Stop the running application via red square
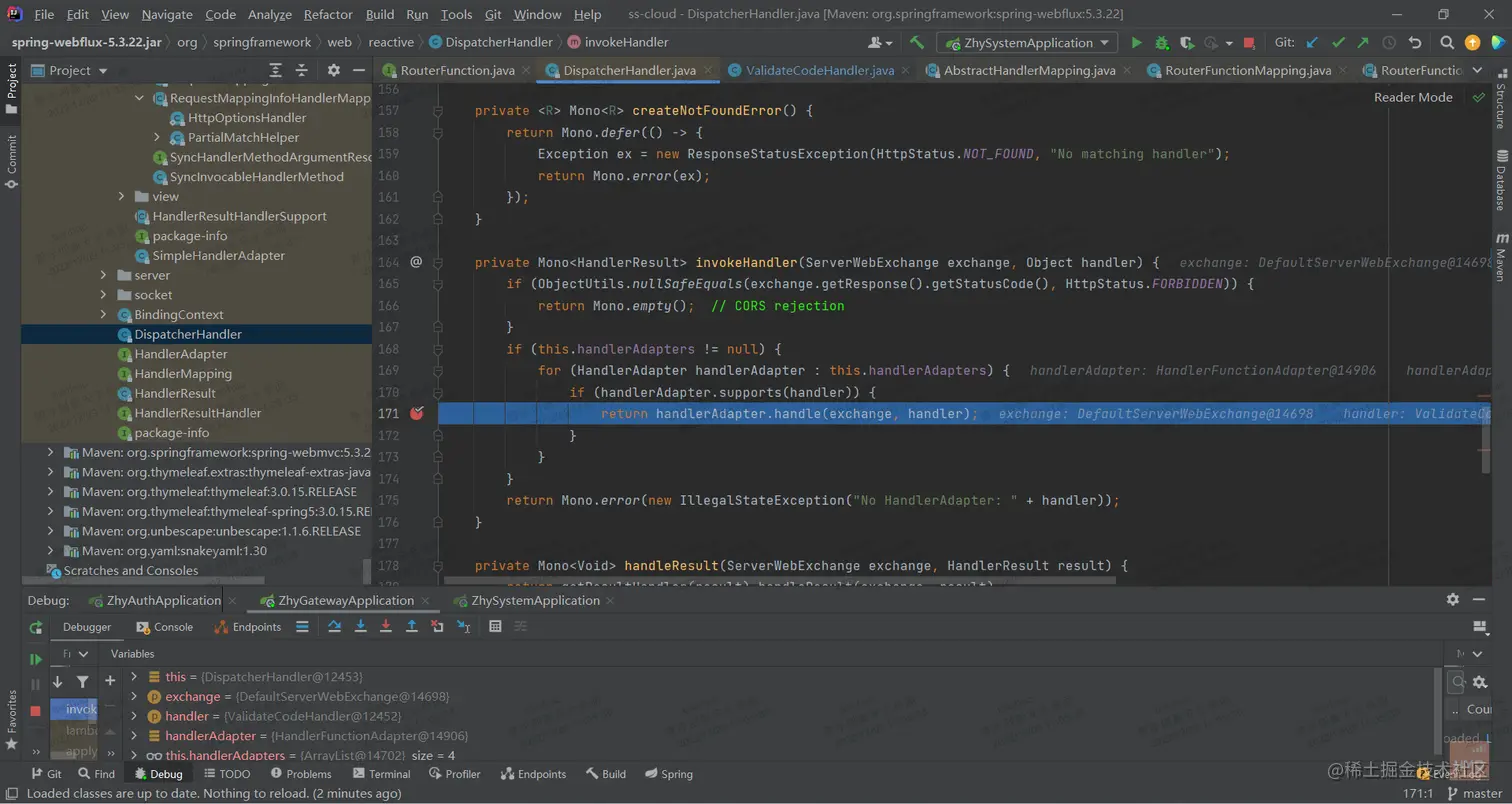Screen dimensions: 1512x804 point(1249,43)
